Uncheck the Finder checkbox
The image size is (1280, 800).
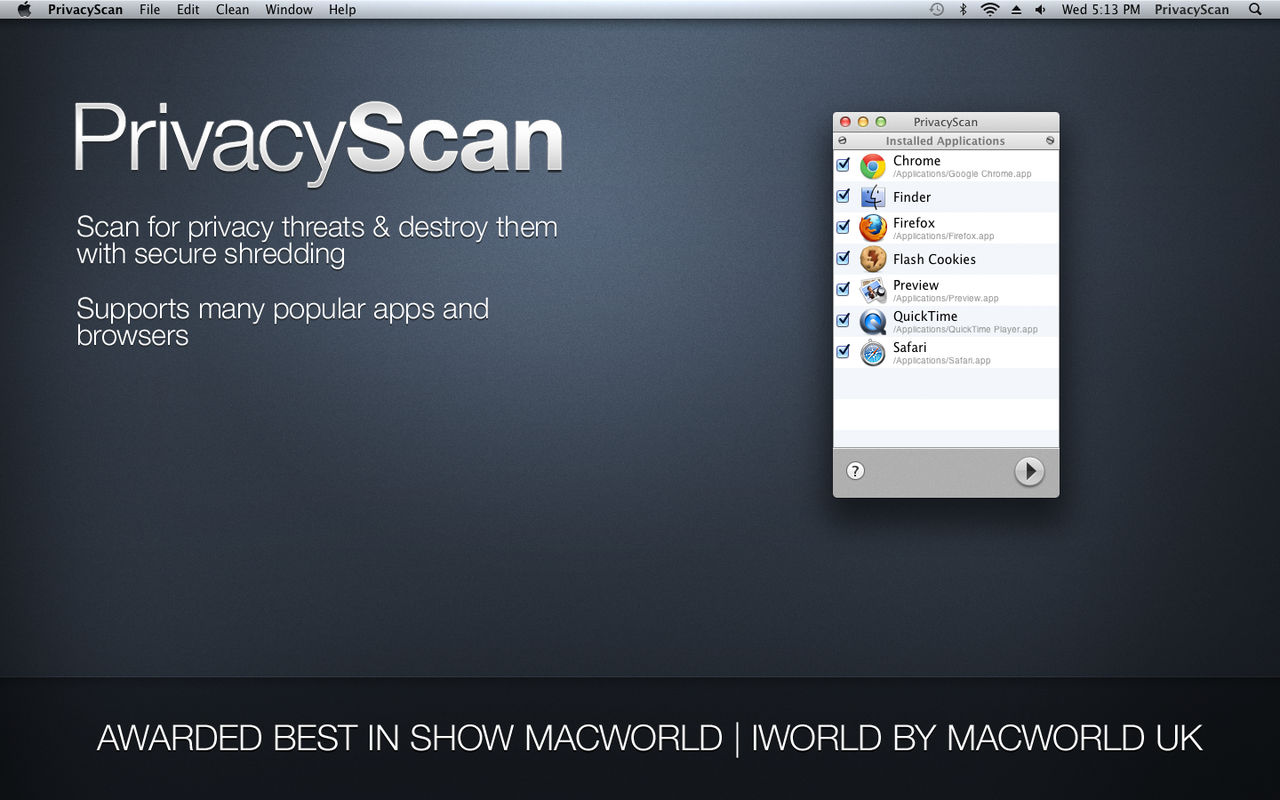(x=843, y=196)
